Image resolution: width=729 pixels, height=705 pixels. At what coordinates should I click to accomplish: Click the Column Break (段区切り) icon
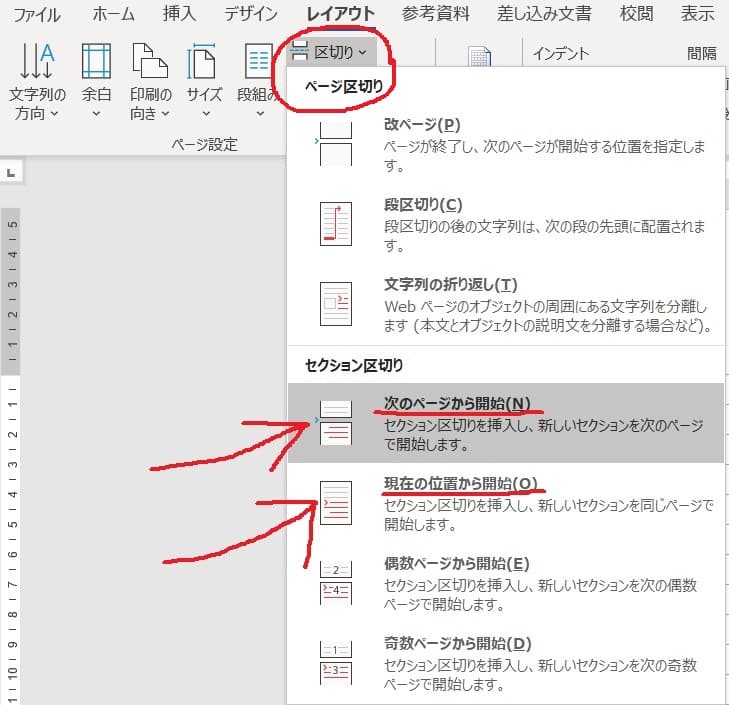tap(335, 222)
